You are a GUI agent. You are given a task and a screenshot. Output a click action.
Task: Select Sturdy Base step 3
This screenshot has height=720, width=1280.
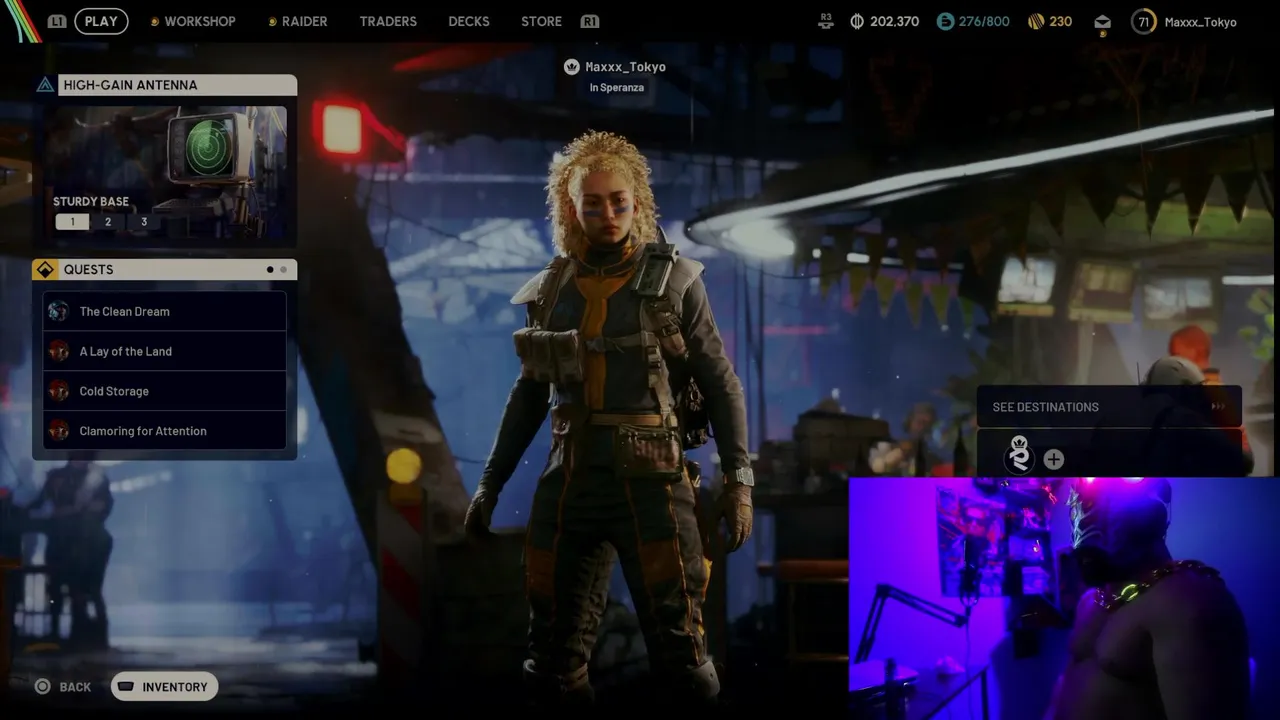coord(144,222)
